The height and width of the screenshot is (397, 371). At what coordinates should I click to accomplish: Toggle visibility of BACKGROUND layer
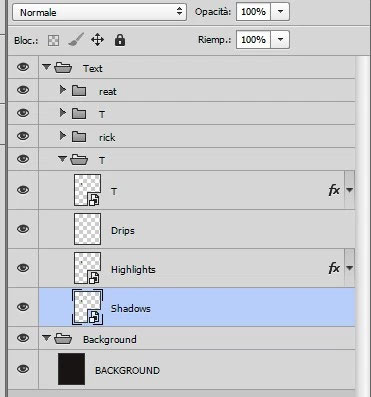coord(23,369)
